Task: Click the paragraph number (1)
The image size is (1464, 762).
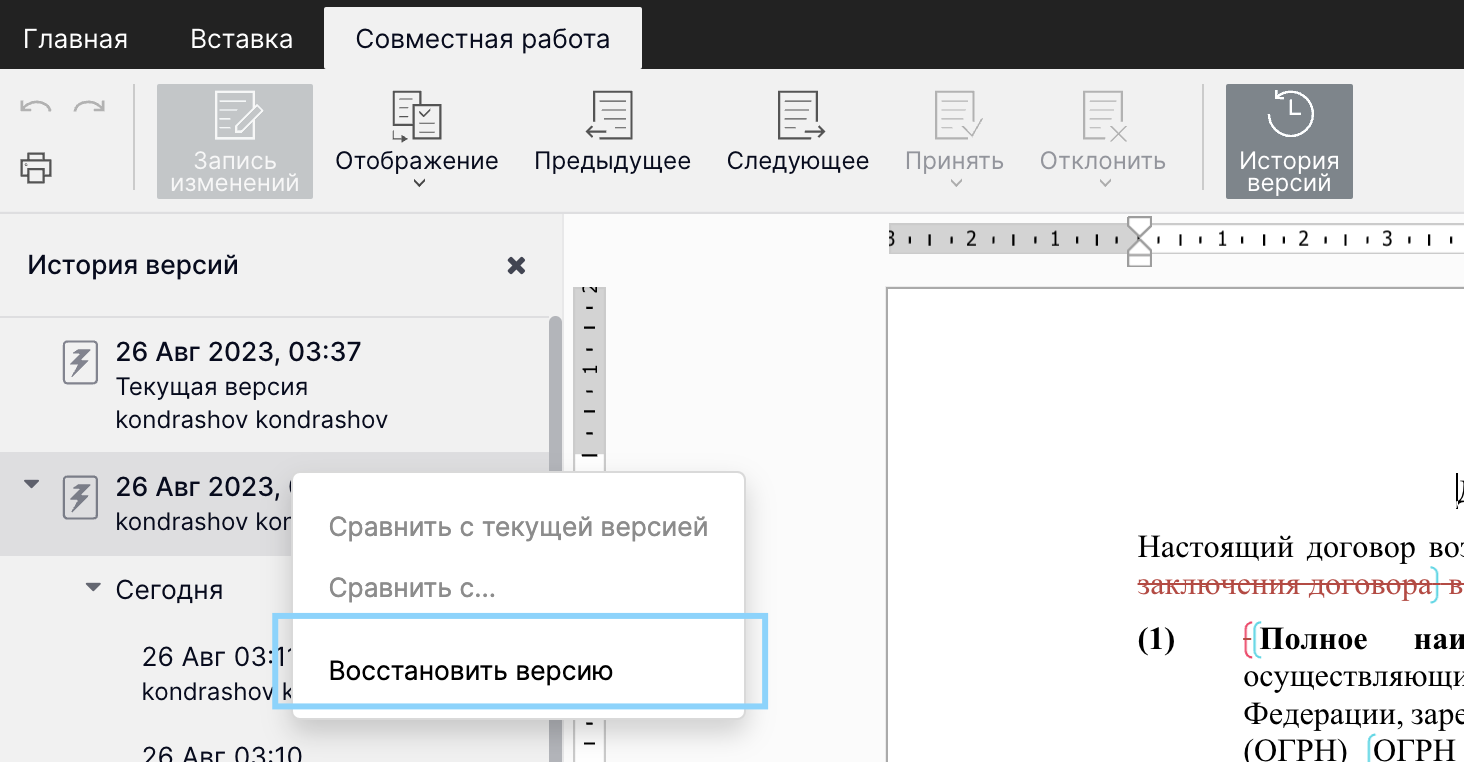Action: click(x=1156, y=640)
